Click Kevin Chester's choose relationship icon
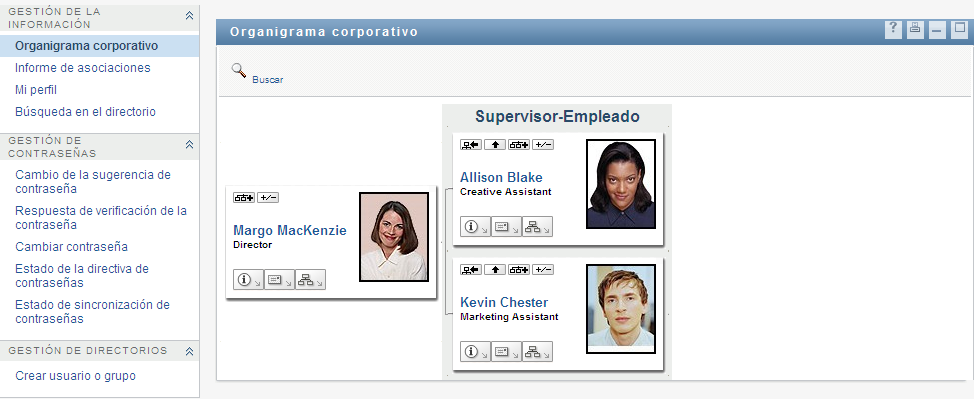The image size is (974, 399). (x=519, y=270)
